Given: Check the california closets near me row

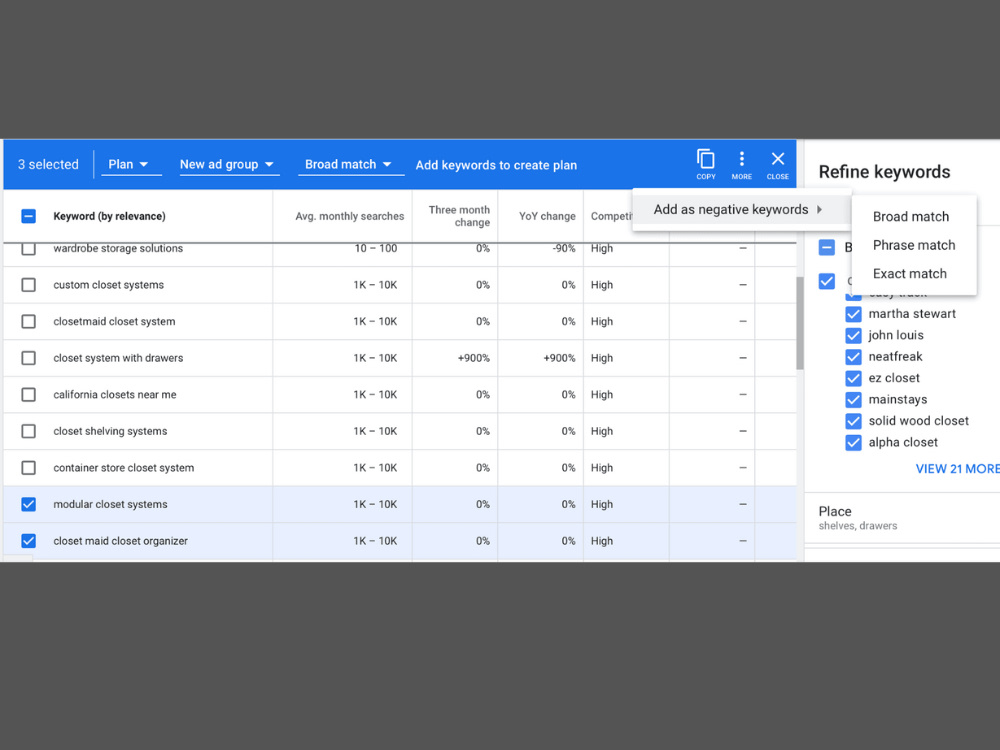Looking at the screenshot, I should click(x=29, y=395).
